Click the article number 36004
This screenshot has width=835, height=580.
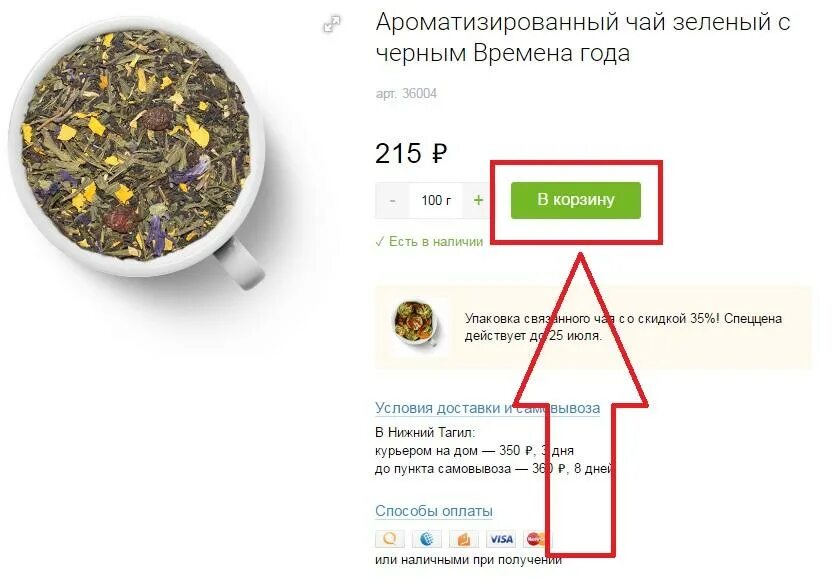click(x=406, y=94)
